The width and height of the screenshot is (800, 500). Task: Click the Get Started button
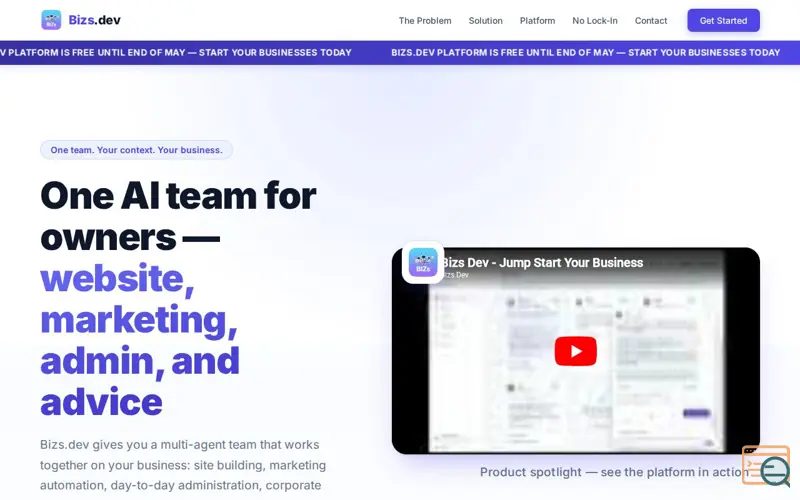point(723,20)
